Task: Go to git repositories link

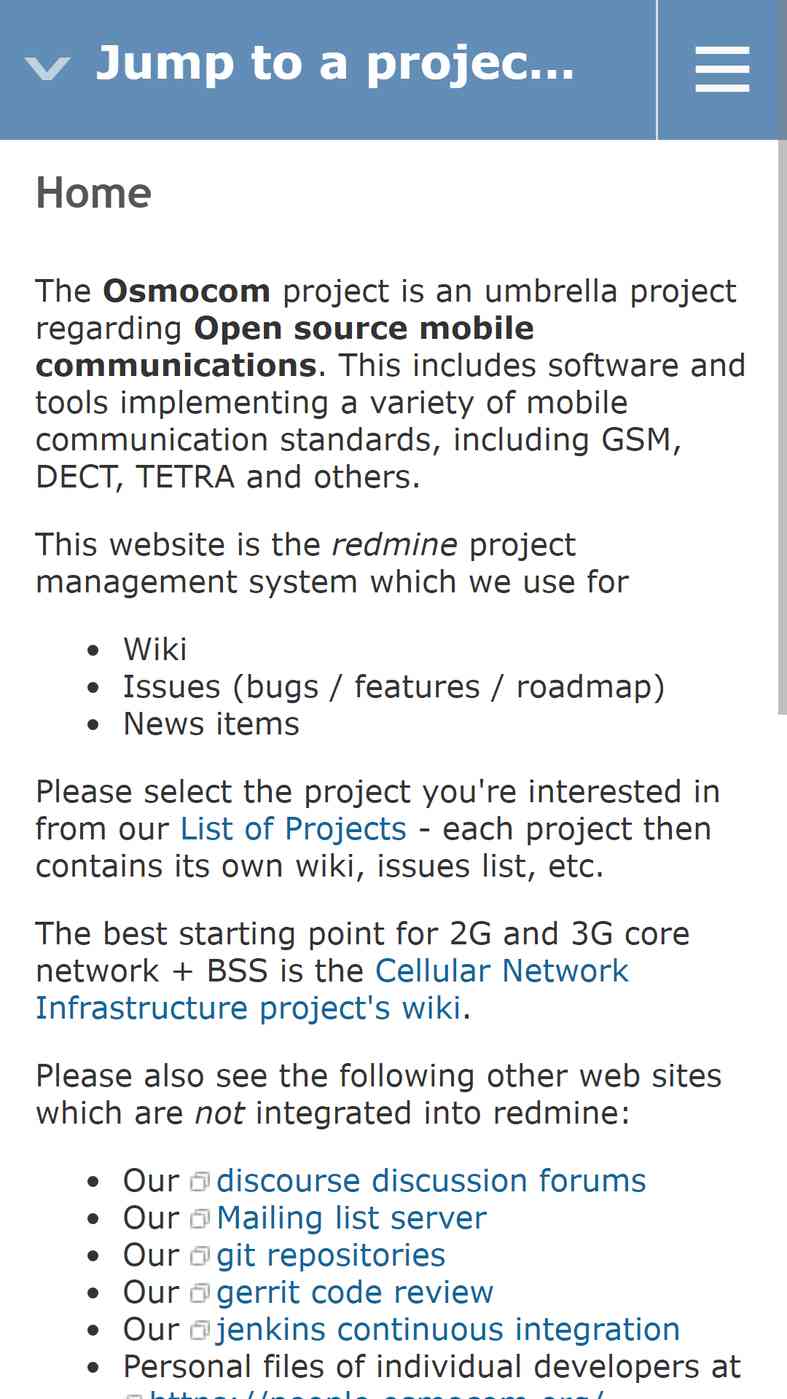Action: [x=331, y=1255]
